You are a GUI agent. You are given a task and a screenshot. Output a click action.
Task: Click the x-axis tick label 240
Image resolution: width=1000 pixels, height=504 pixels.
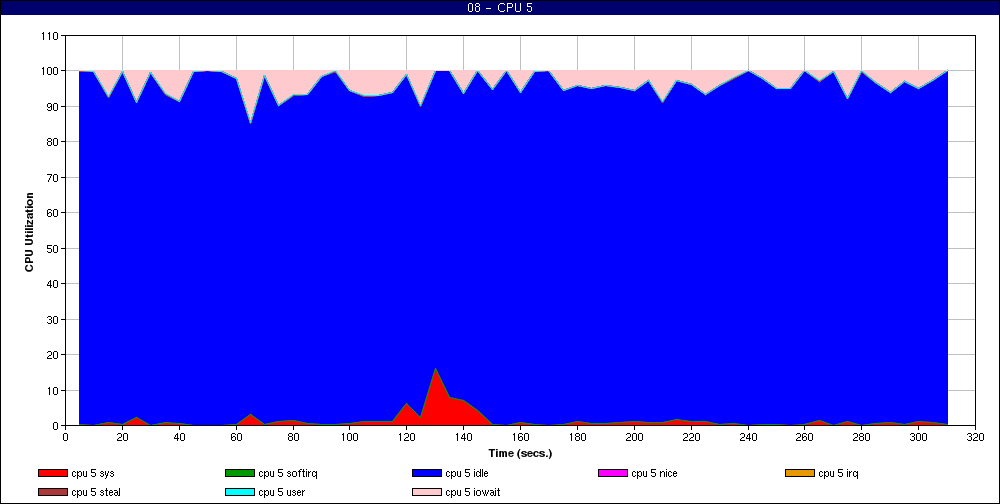point(747,437)
